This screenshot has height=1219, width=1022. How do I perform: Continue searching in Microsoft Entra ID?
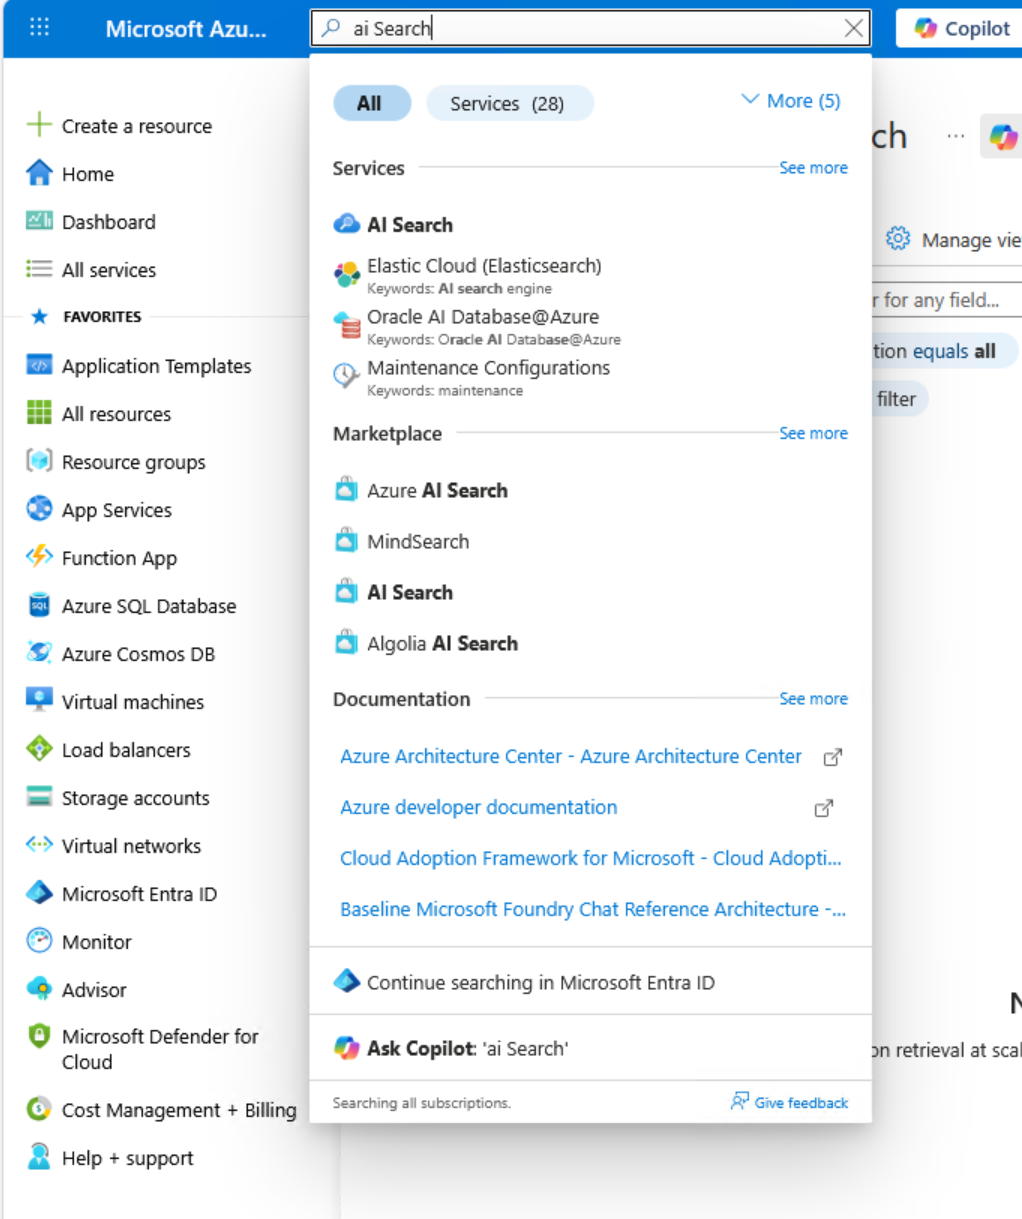click(590, 982)
